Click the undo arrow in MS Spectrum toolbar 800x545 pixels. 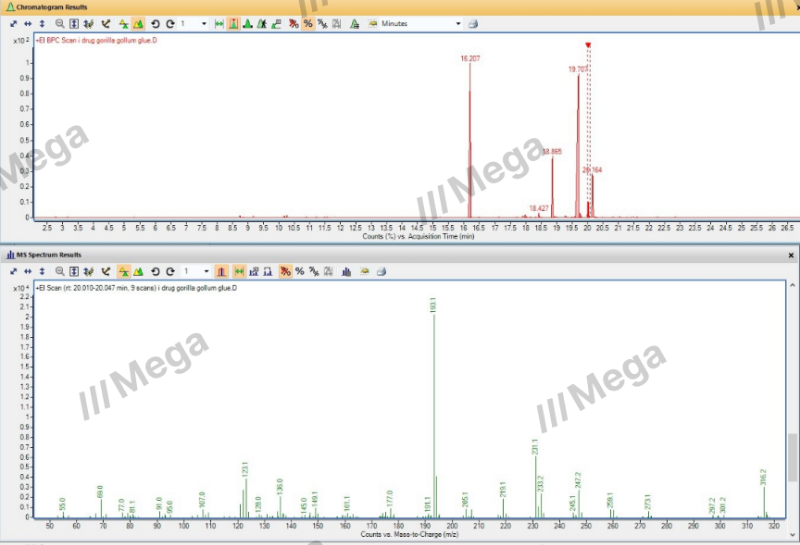click(155, 271)
